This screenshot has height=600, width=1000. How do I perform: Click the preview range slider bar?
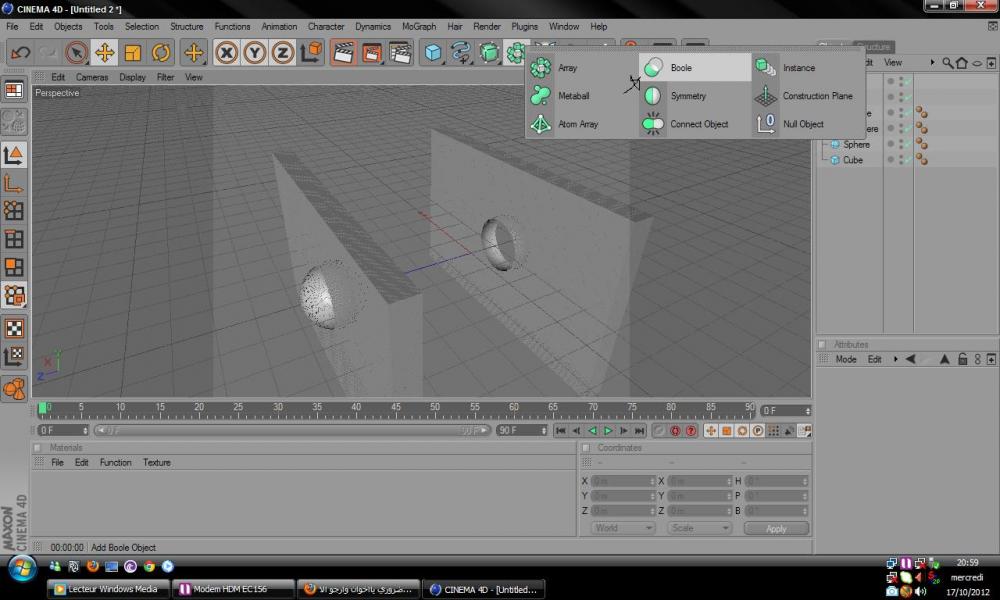pyautogui.click(x=293, y=430)
